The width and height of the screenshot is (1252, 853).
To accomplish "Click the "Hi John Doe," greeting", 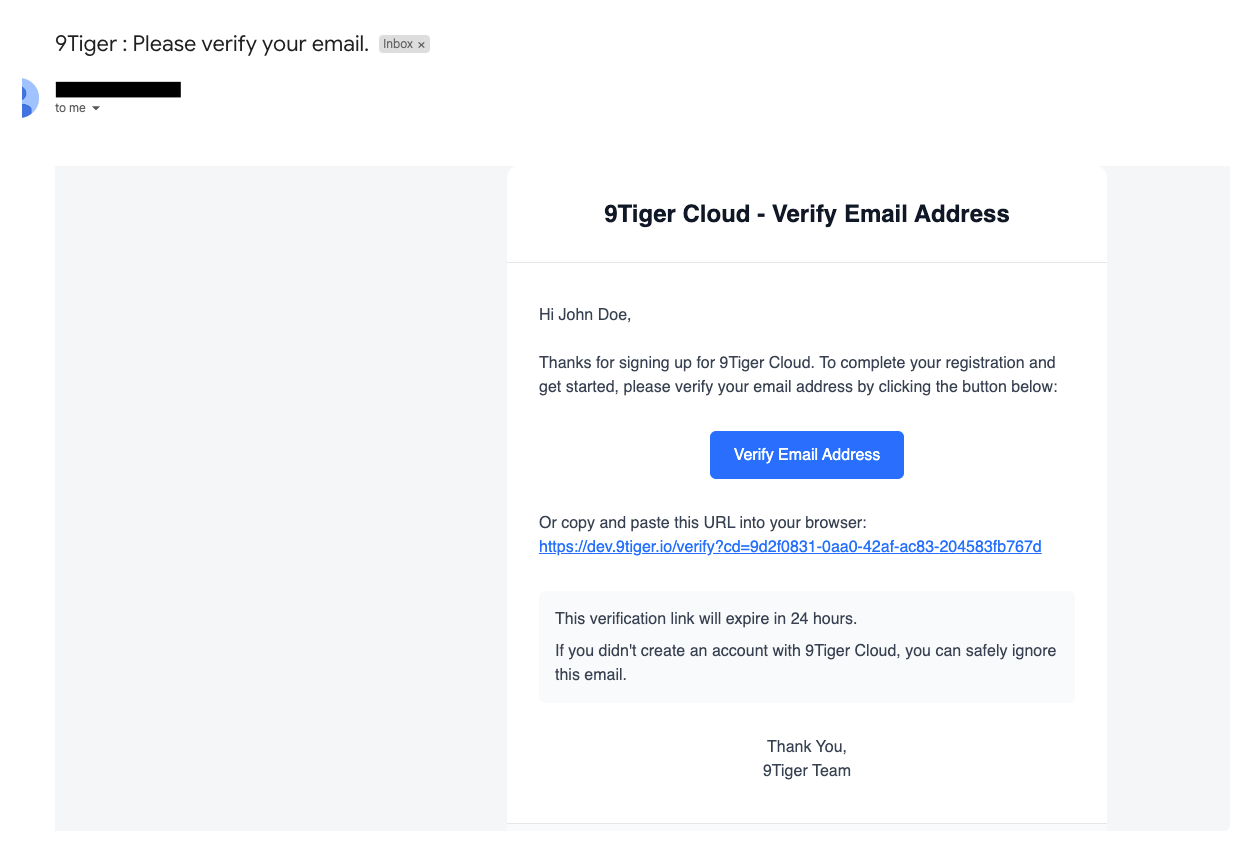I will 585,315.
